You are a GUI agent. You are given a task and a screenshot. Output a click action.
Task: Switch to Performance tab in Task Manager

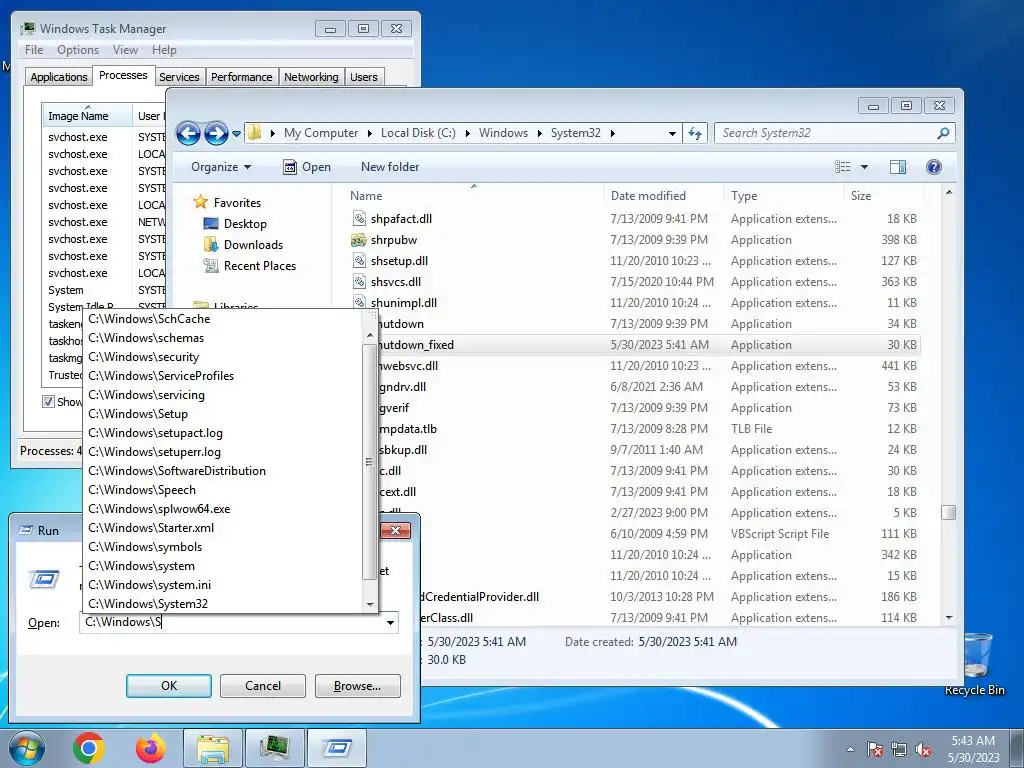pyautogui.click(x=242, y=77)
